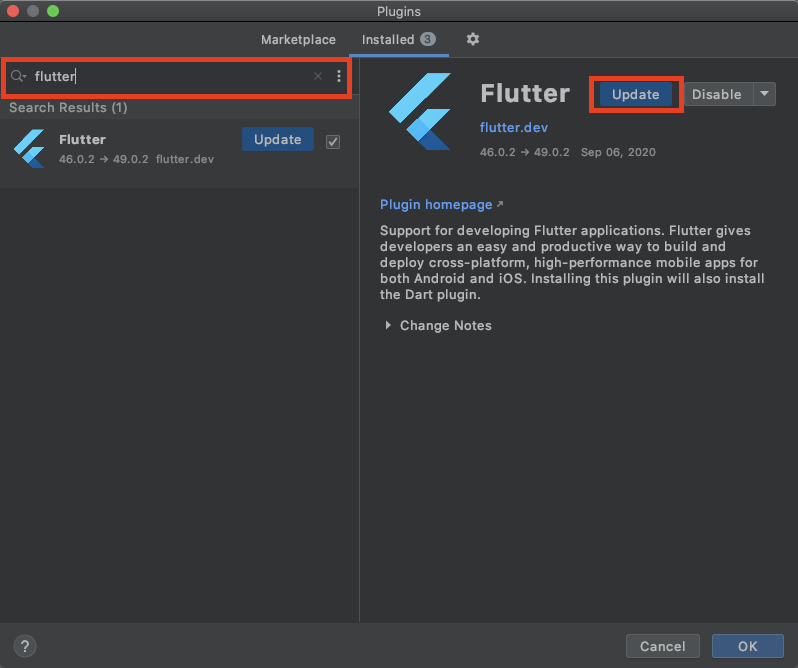798x668 pixels.
Task: Confirm with the OK button
Action: [x=748, y=646]
